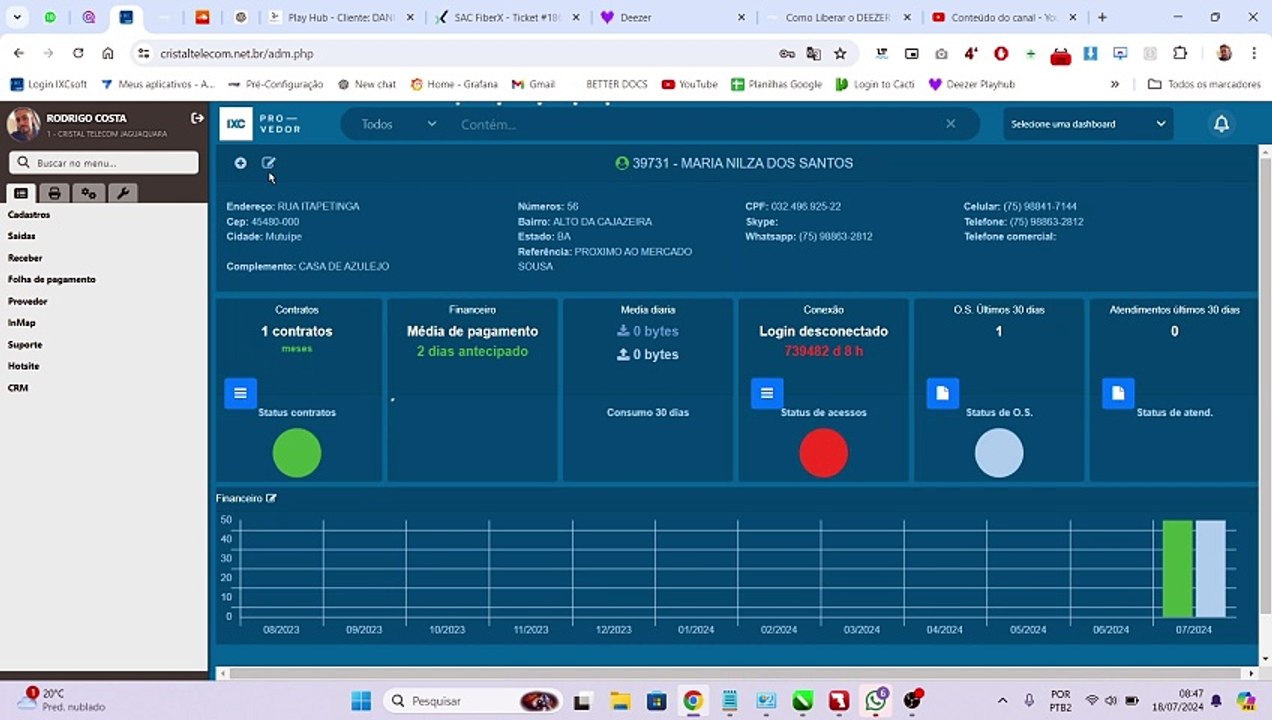This screenshot has width=1272, height=720.
Task: Click the light blue Status de O.S. circle
Action: coord(999,453)
